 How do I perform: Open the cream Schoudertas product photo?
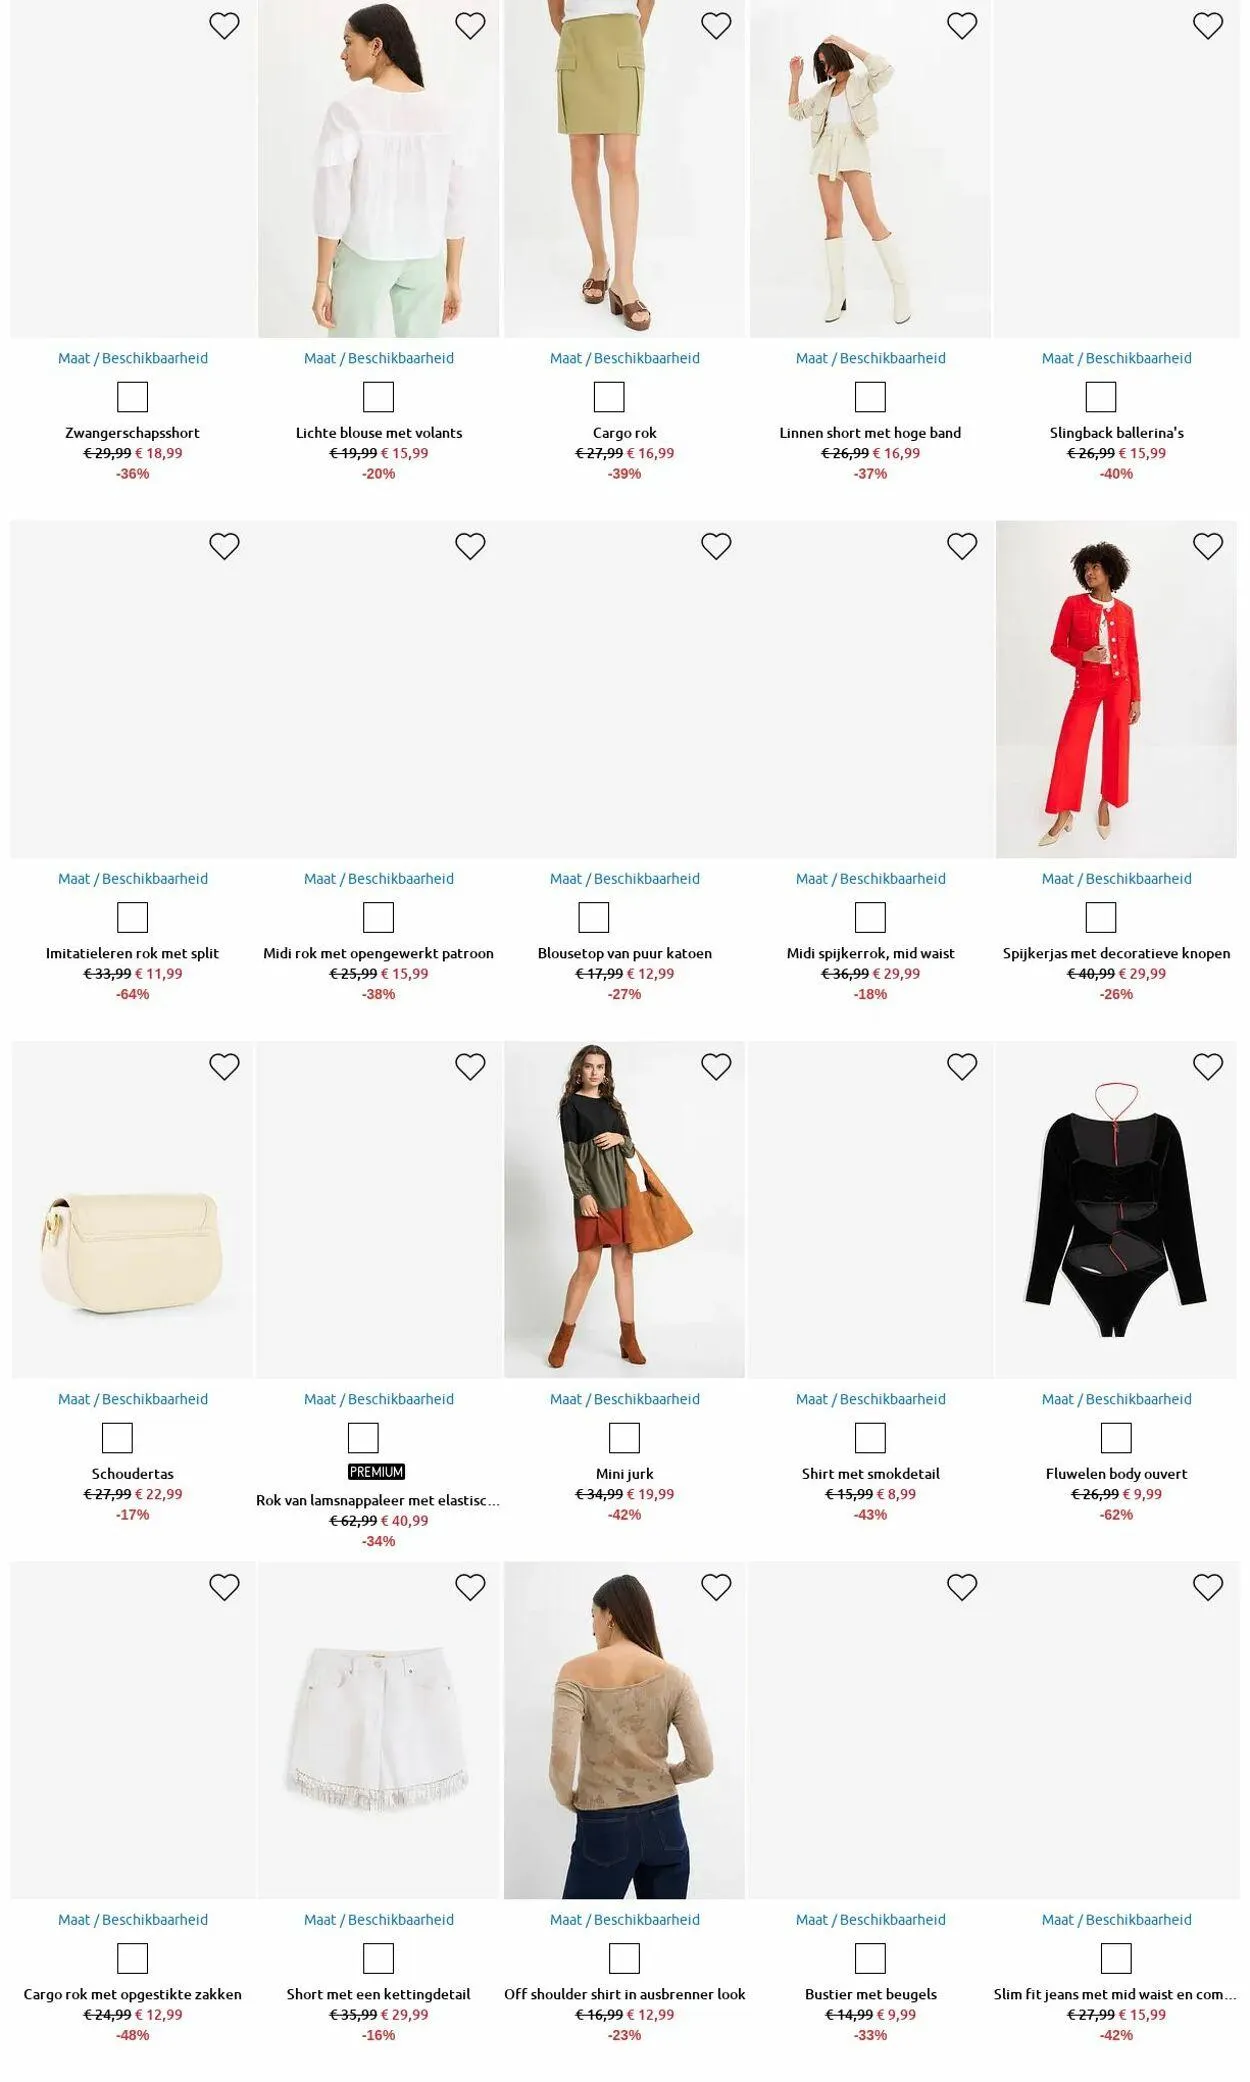tap(132, 1210)
